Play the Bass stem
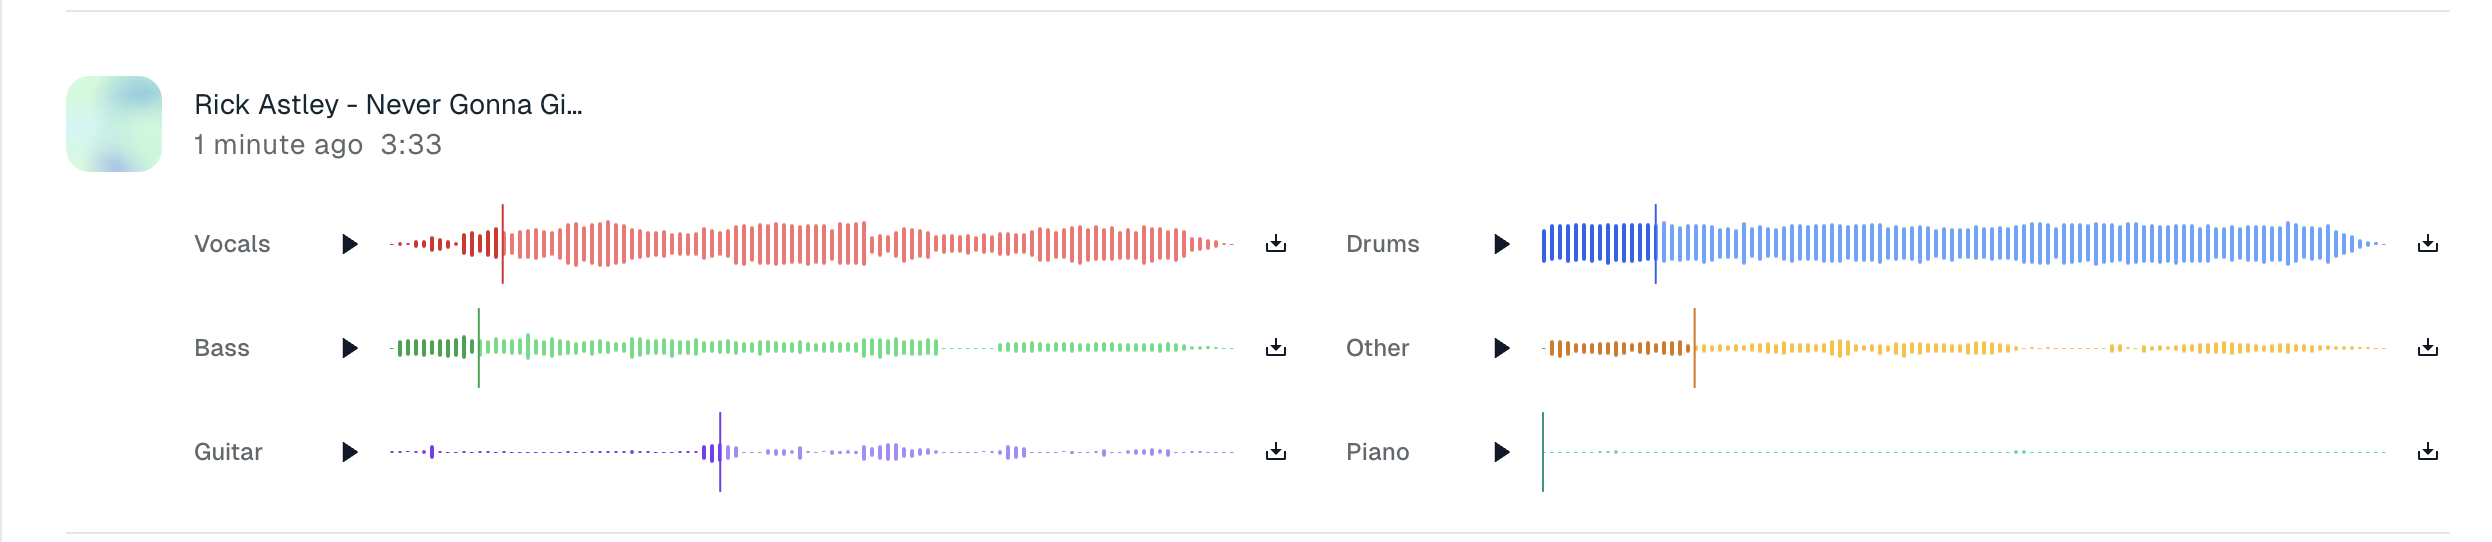Viewport: 2492px width, 542px height. point(349,348)
